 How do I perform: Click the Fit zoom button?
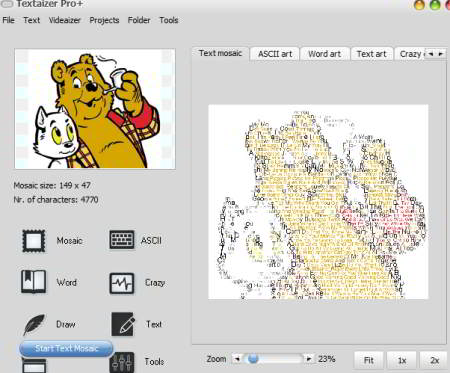[x=369, y=360]
